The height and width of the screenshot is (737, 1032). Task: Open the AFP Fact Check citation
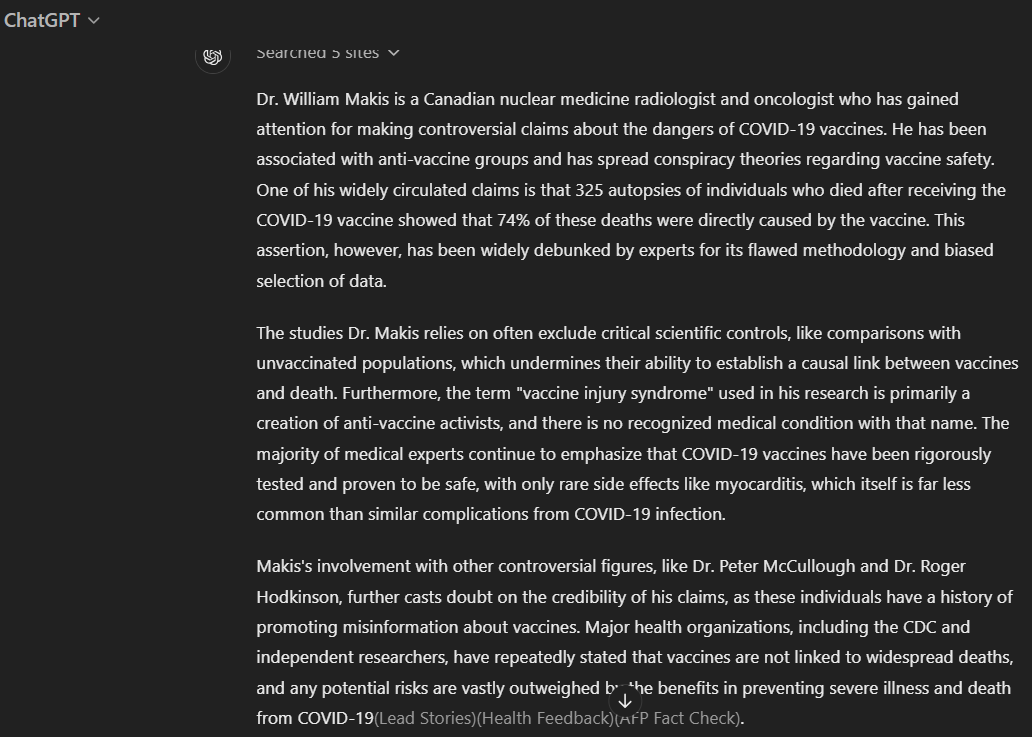coord(677,718)
